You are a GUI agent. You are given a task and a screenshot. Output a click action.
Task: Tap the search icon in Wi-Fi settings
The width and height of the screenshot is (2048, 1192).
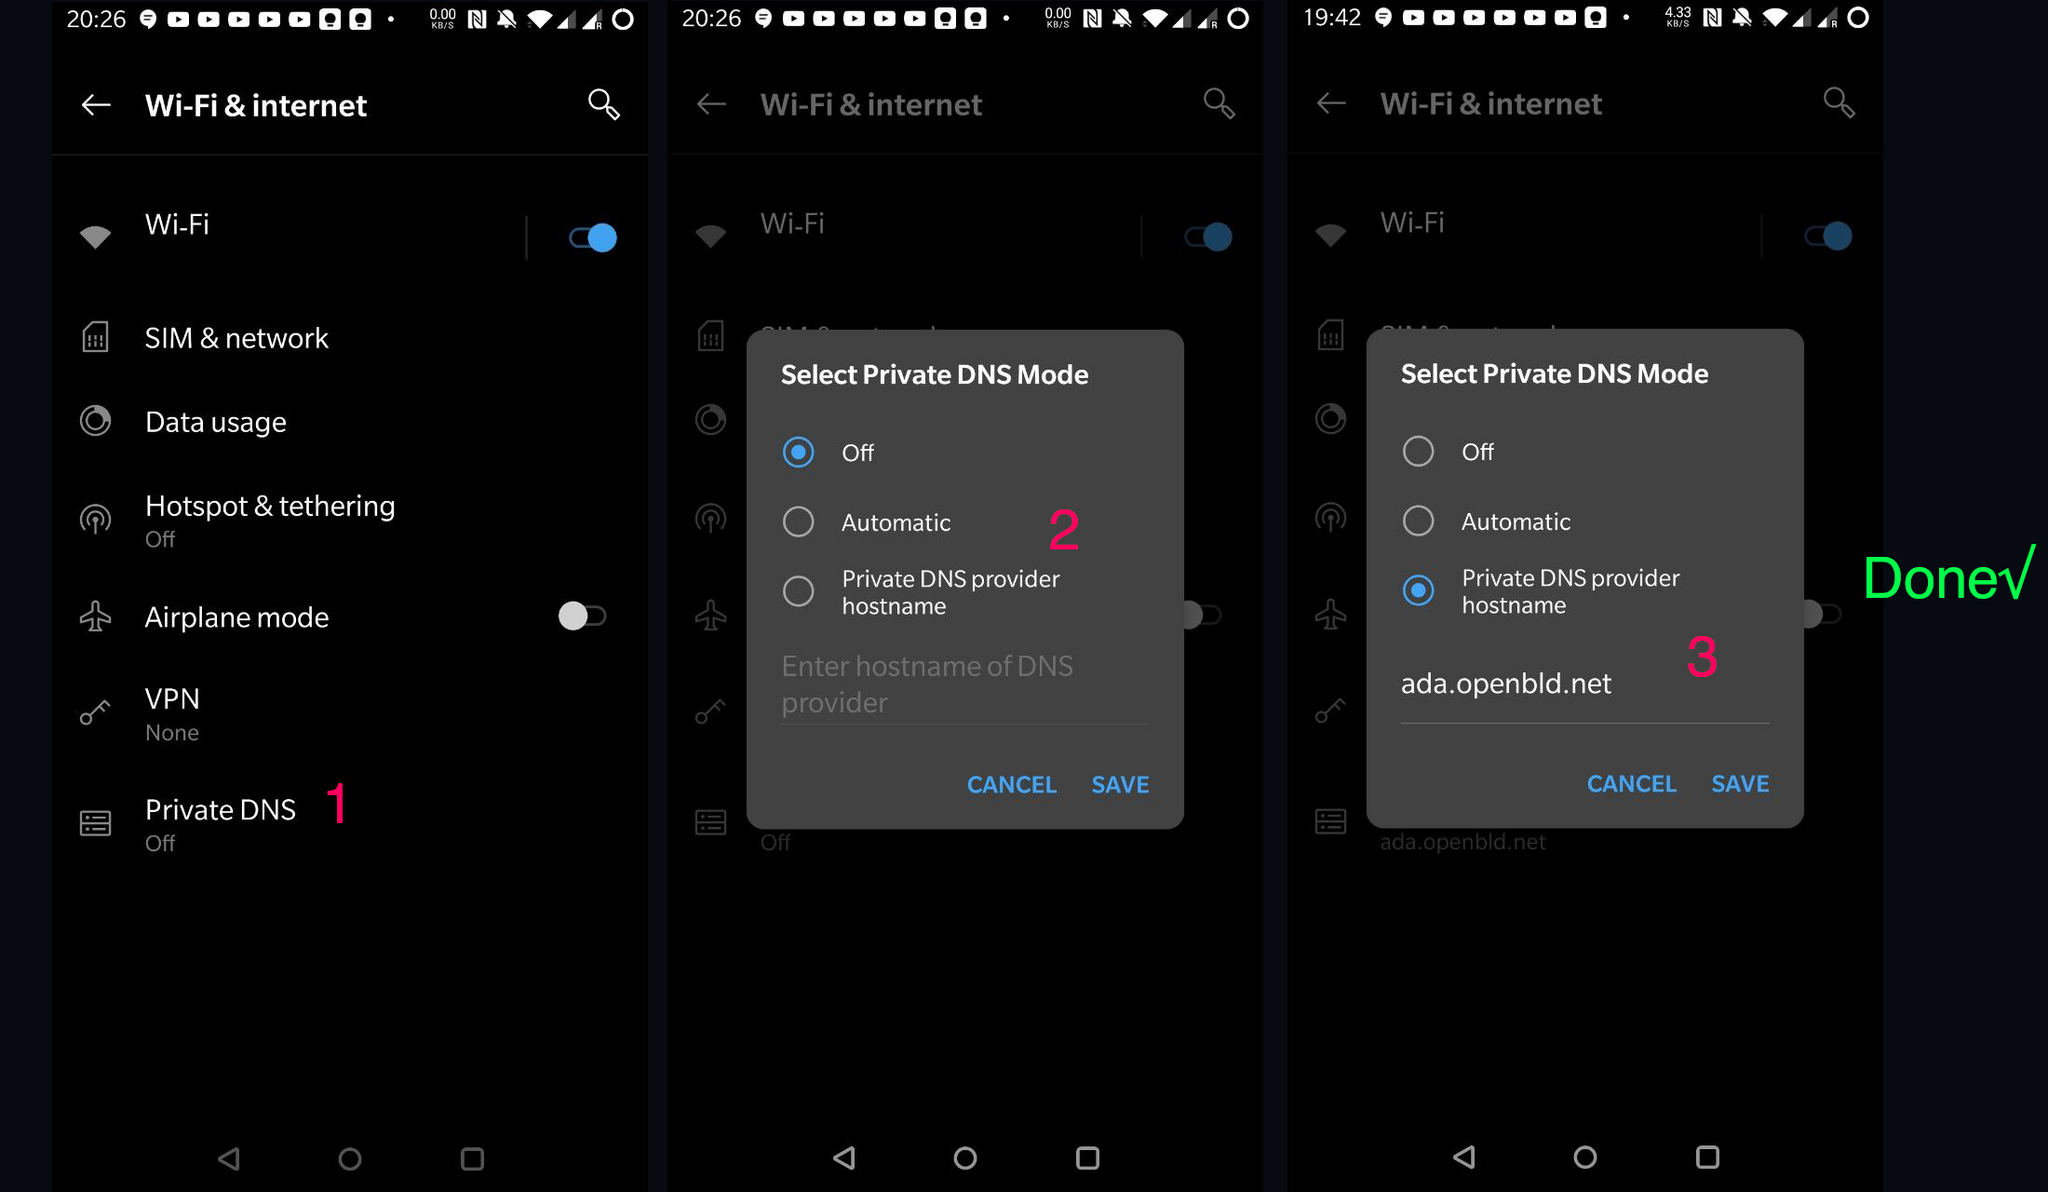(x=601, y=106)
